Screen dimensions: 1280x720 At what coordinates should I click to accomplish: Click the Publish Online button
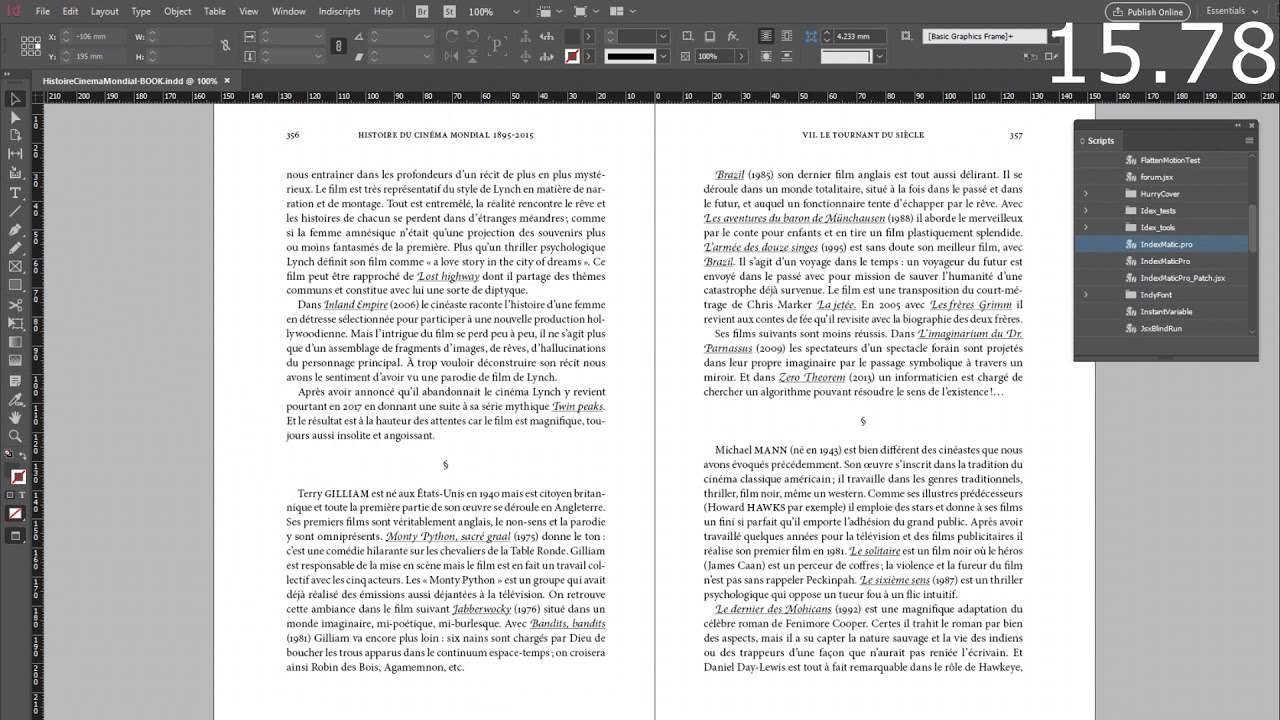[x=1147, y=12]
